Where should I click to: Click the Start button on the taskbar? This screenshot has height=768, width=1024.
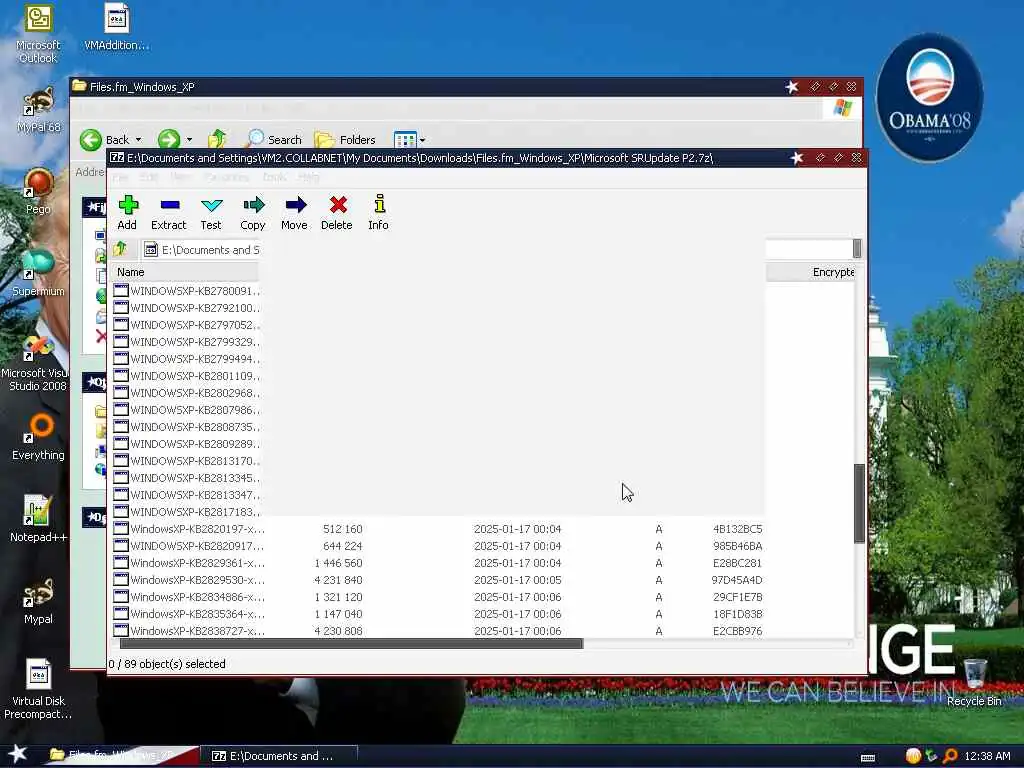coord(17,754)
